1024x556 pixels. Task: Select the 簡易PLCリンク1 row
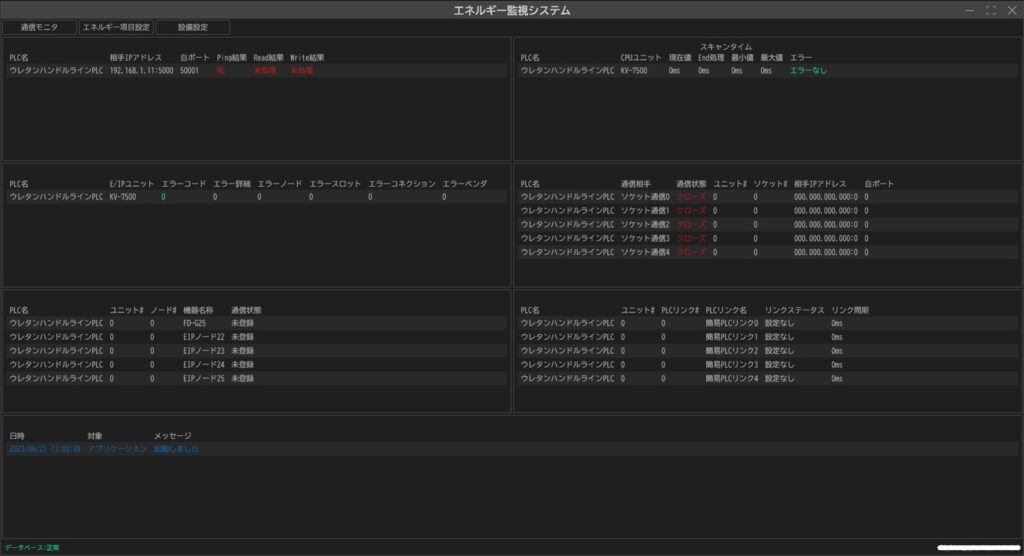click(767, 336)
